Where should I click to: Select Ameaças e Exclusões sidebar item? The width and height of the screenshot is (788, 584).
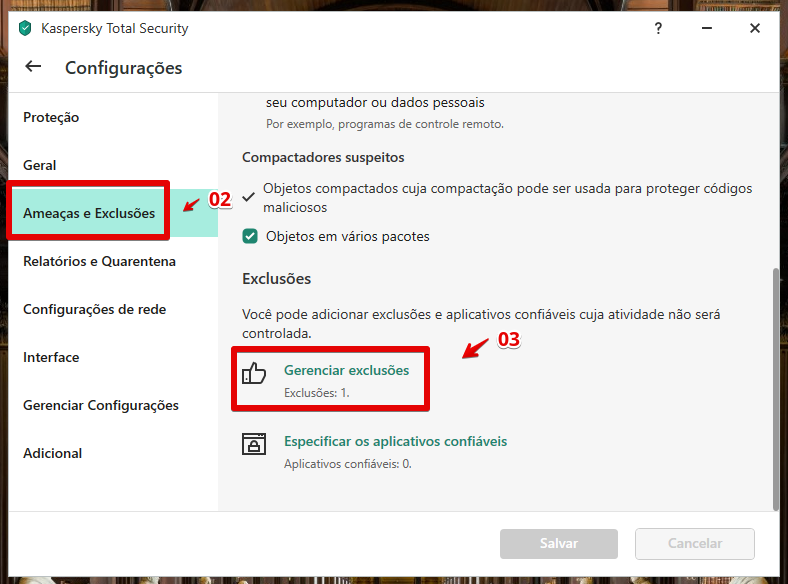coord(89,213)
